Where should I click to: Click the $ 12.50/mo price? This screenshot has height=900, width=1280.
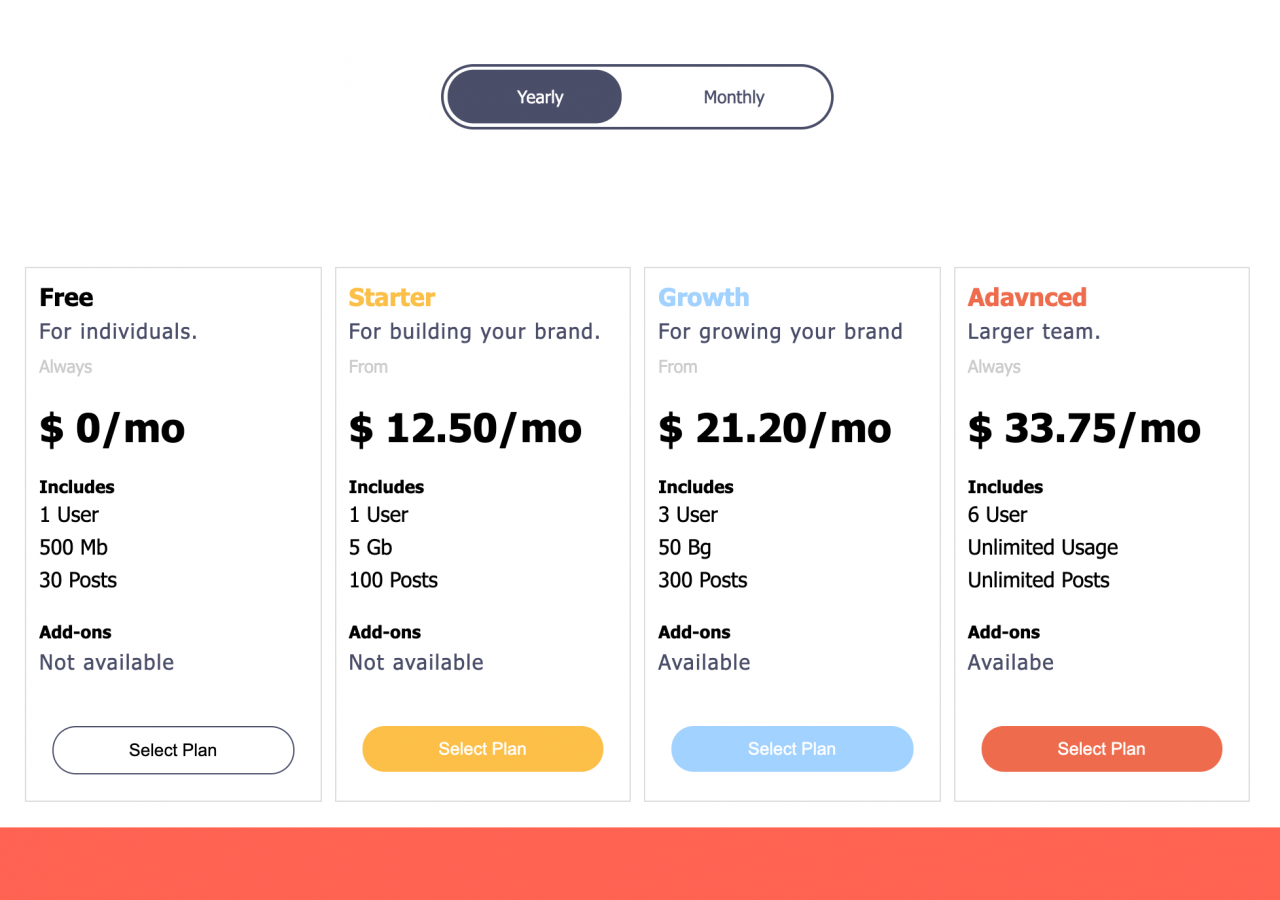click(465, 428)
